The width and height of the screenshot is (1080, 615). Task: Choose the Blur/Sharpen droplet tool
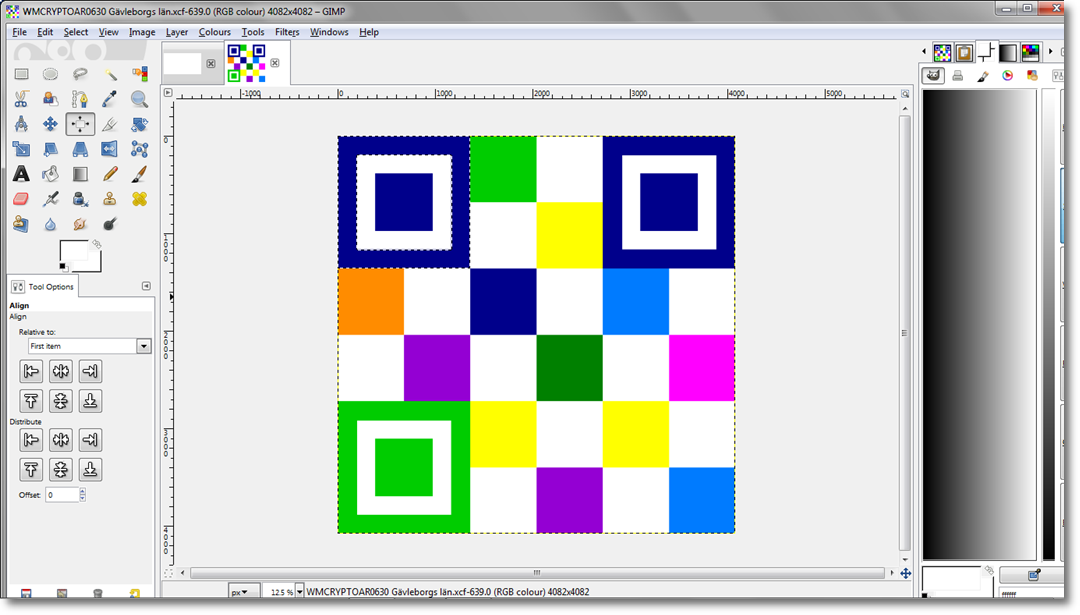[x=50, y=224]
